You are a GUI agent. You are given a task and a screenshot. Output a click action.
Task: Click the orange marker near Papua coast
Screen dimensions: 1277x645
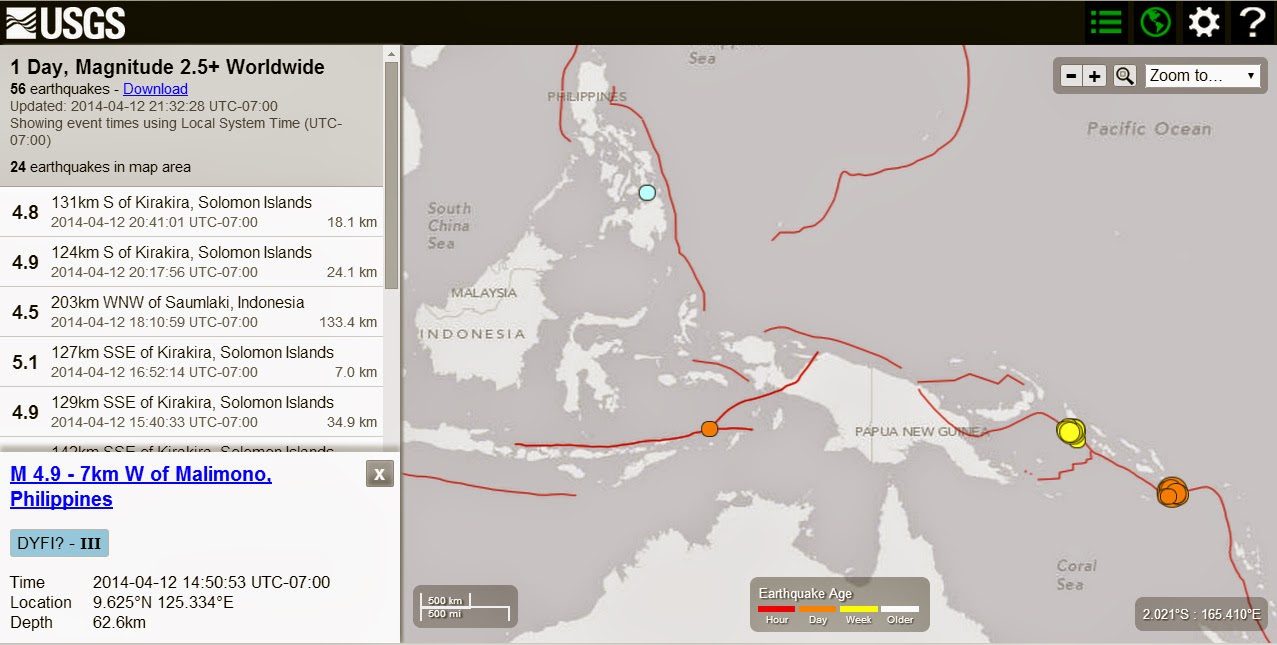pyautogui.click(x=709, y=427)
